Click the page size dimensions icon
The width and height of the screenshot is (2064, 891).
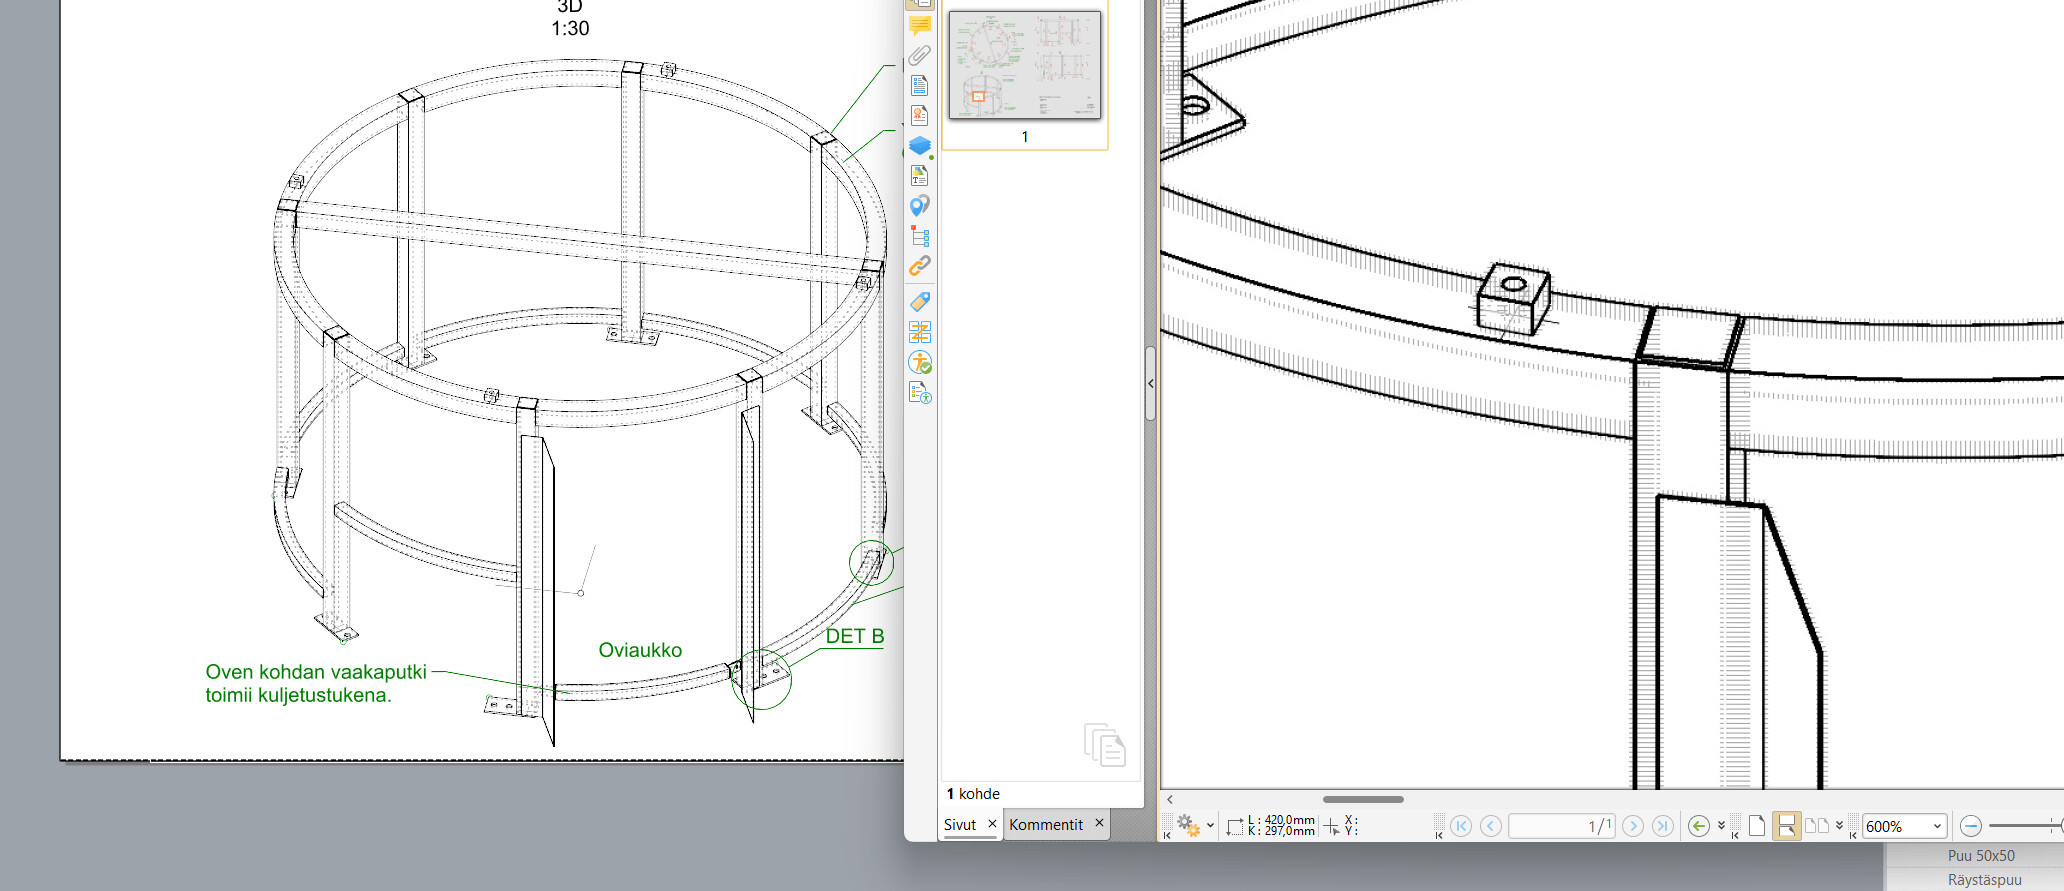[1235, 827]
